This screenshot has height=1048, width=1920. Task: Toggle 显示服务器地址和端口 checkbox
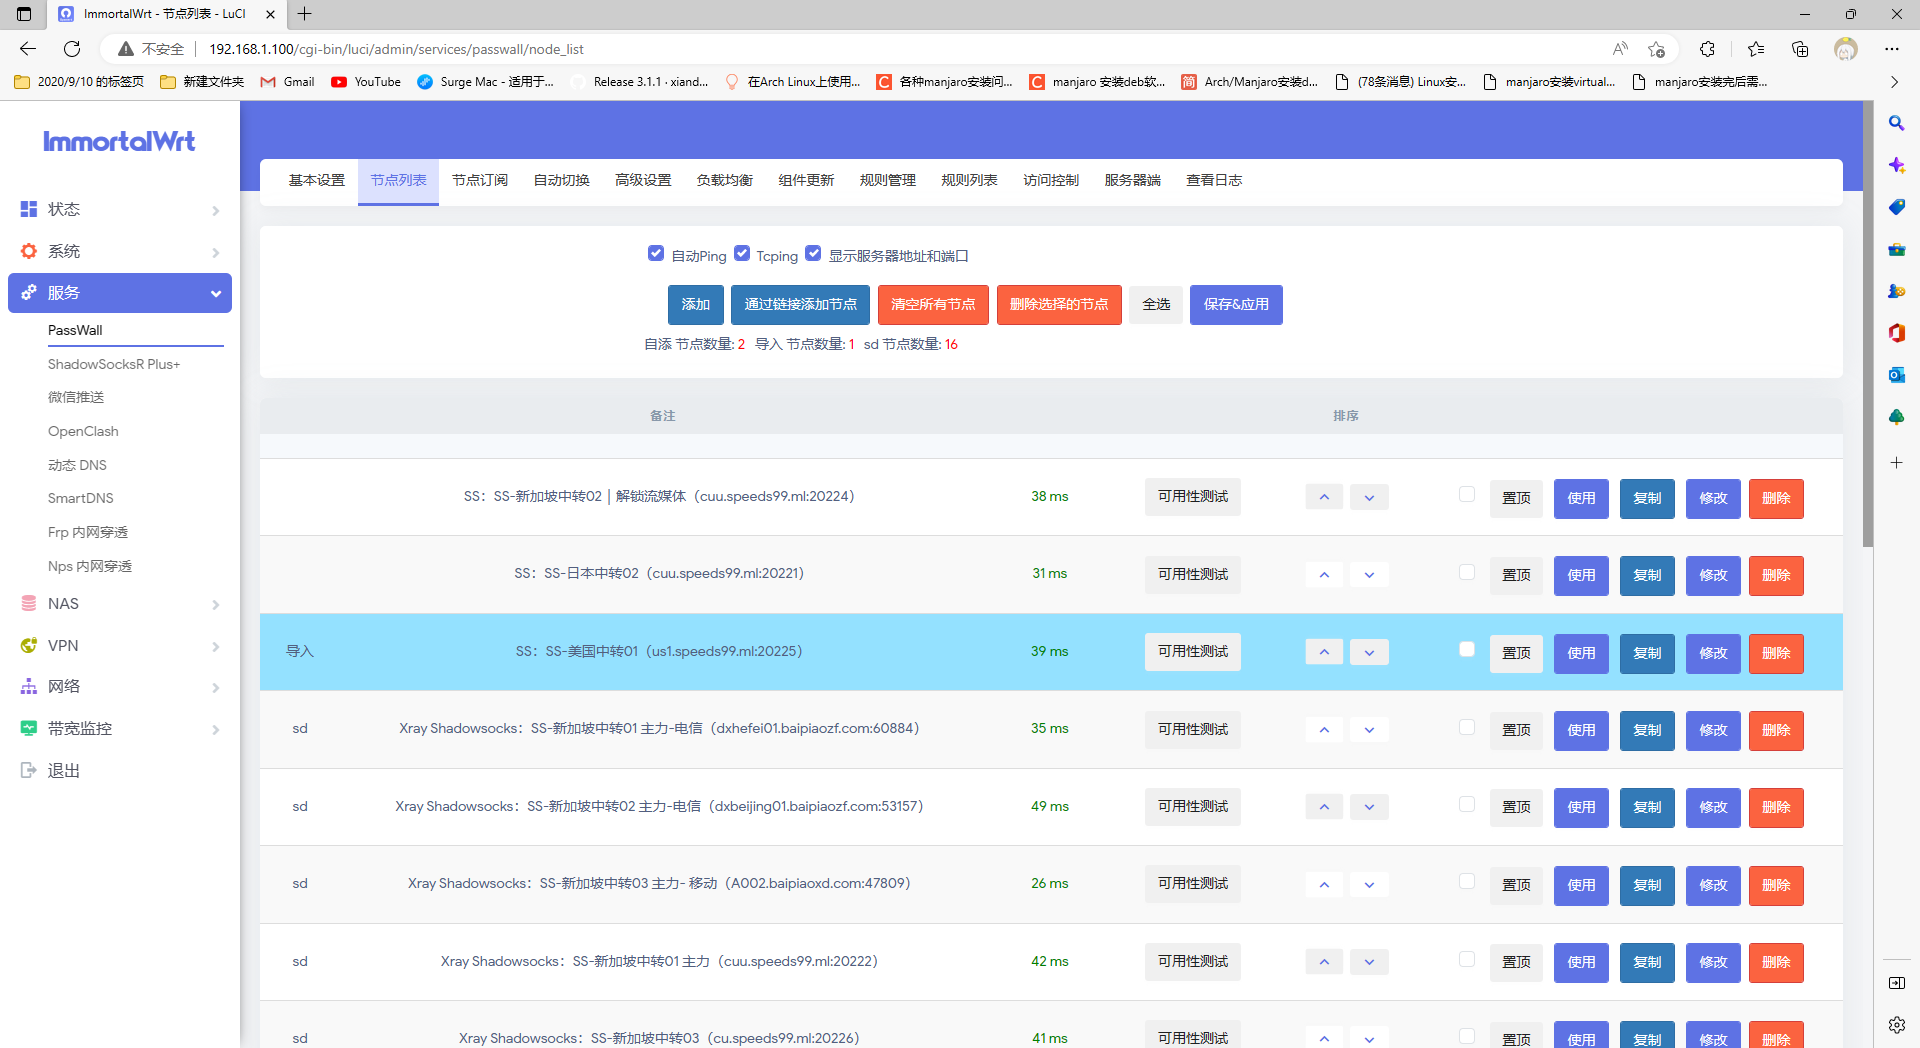(814, 254)
